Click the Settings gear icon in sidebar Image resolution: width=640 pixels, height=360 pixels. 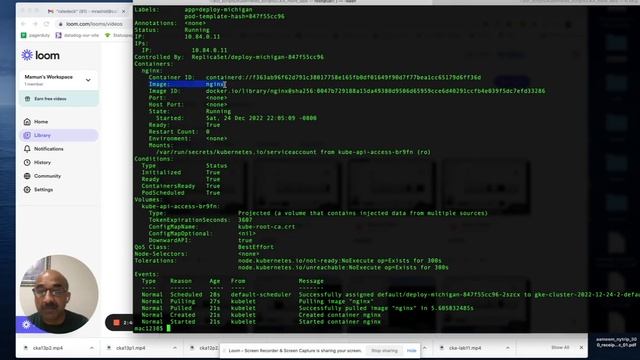click(x=27, y=189)
